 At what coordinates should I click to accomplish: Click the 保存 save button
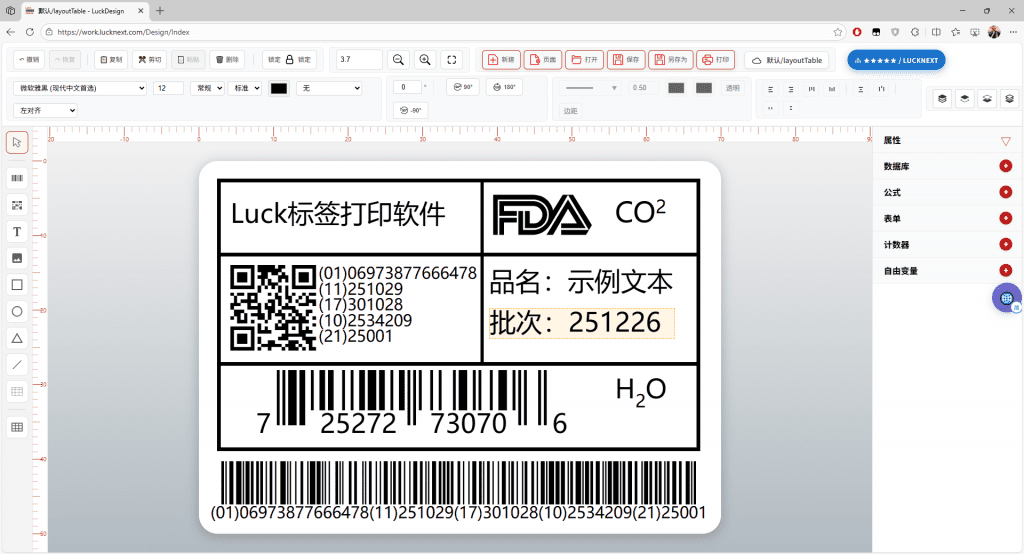tap(625, 60)
